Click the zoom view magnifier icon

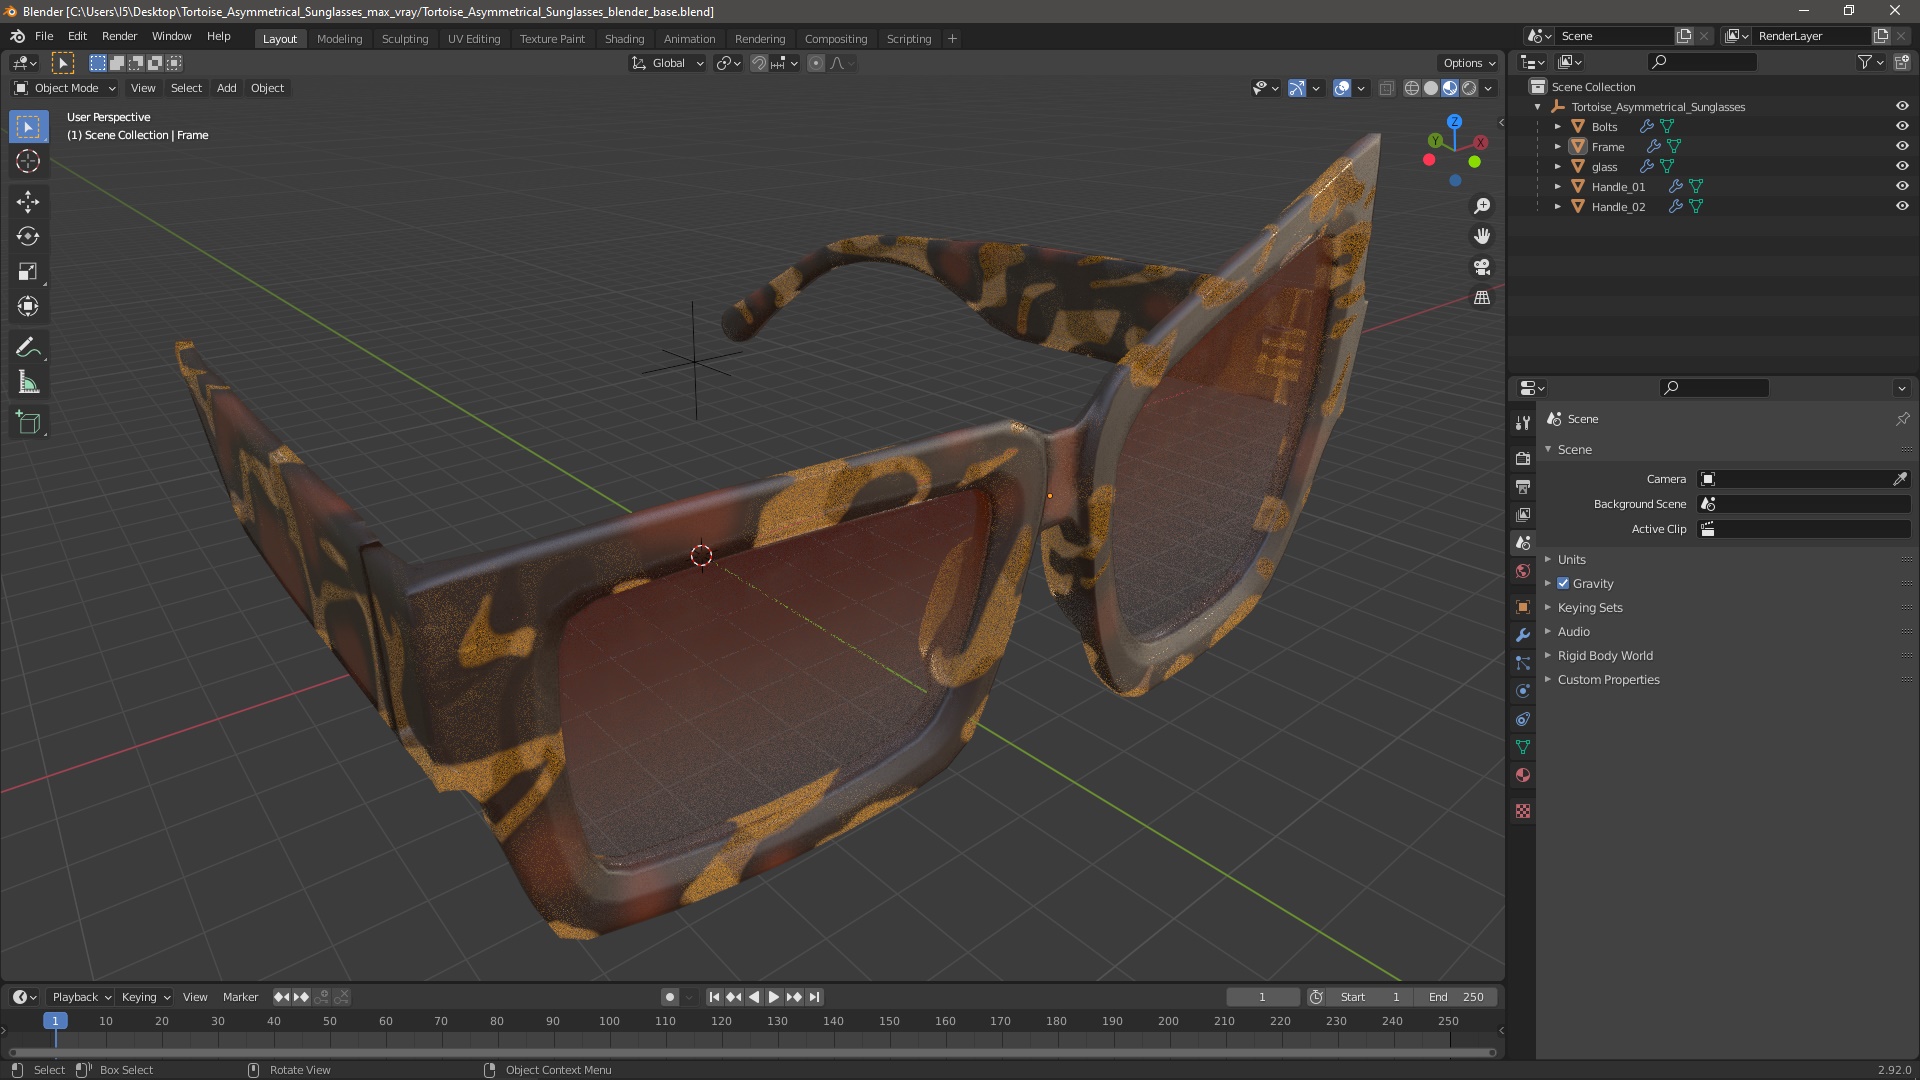(x=1482, y=206)
